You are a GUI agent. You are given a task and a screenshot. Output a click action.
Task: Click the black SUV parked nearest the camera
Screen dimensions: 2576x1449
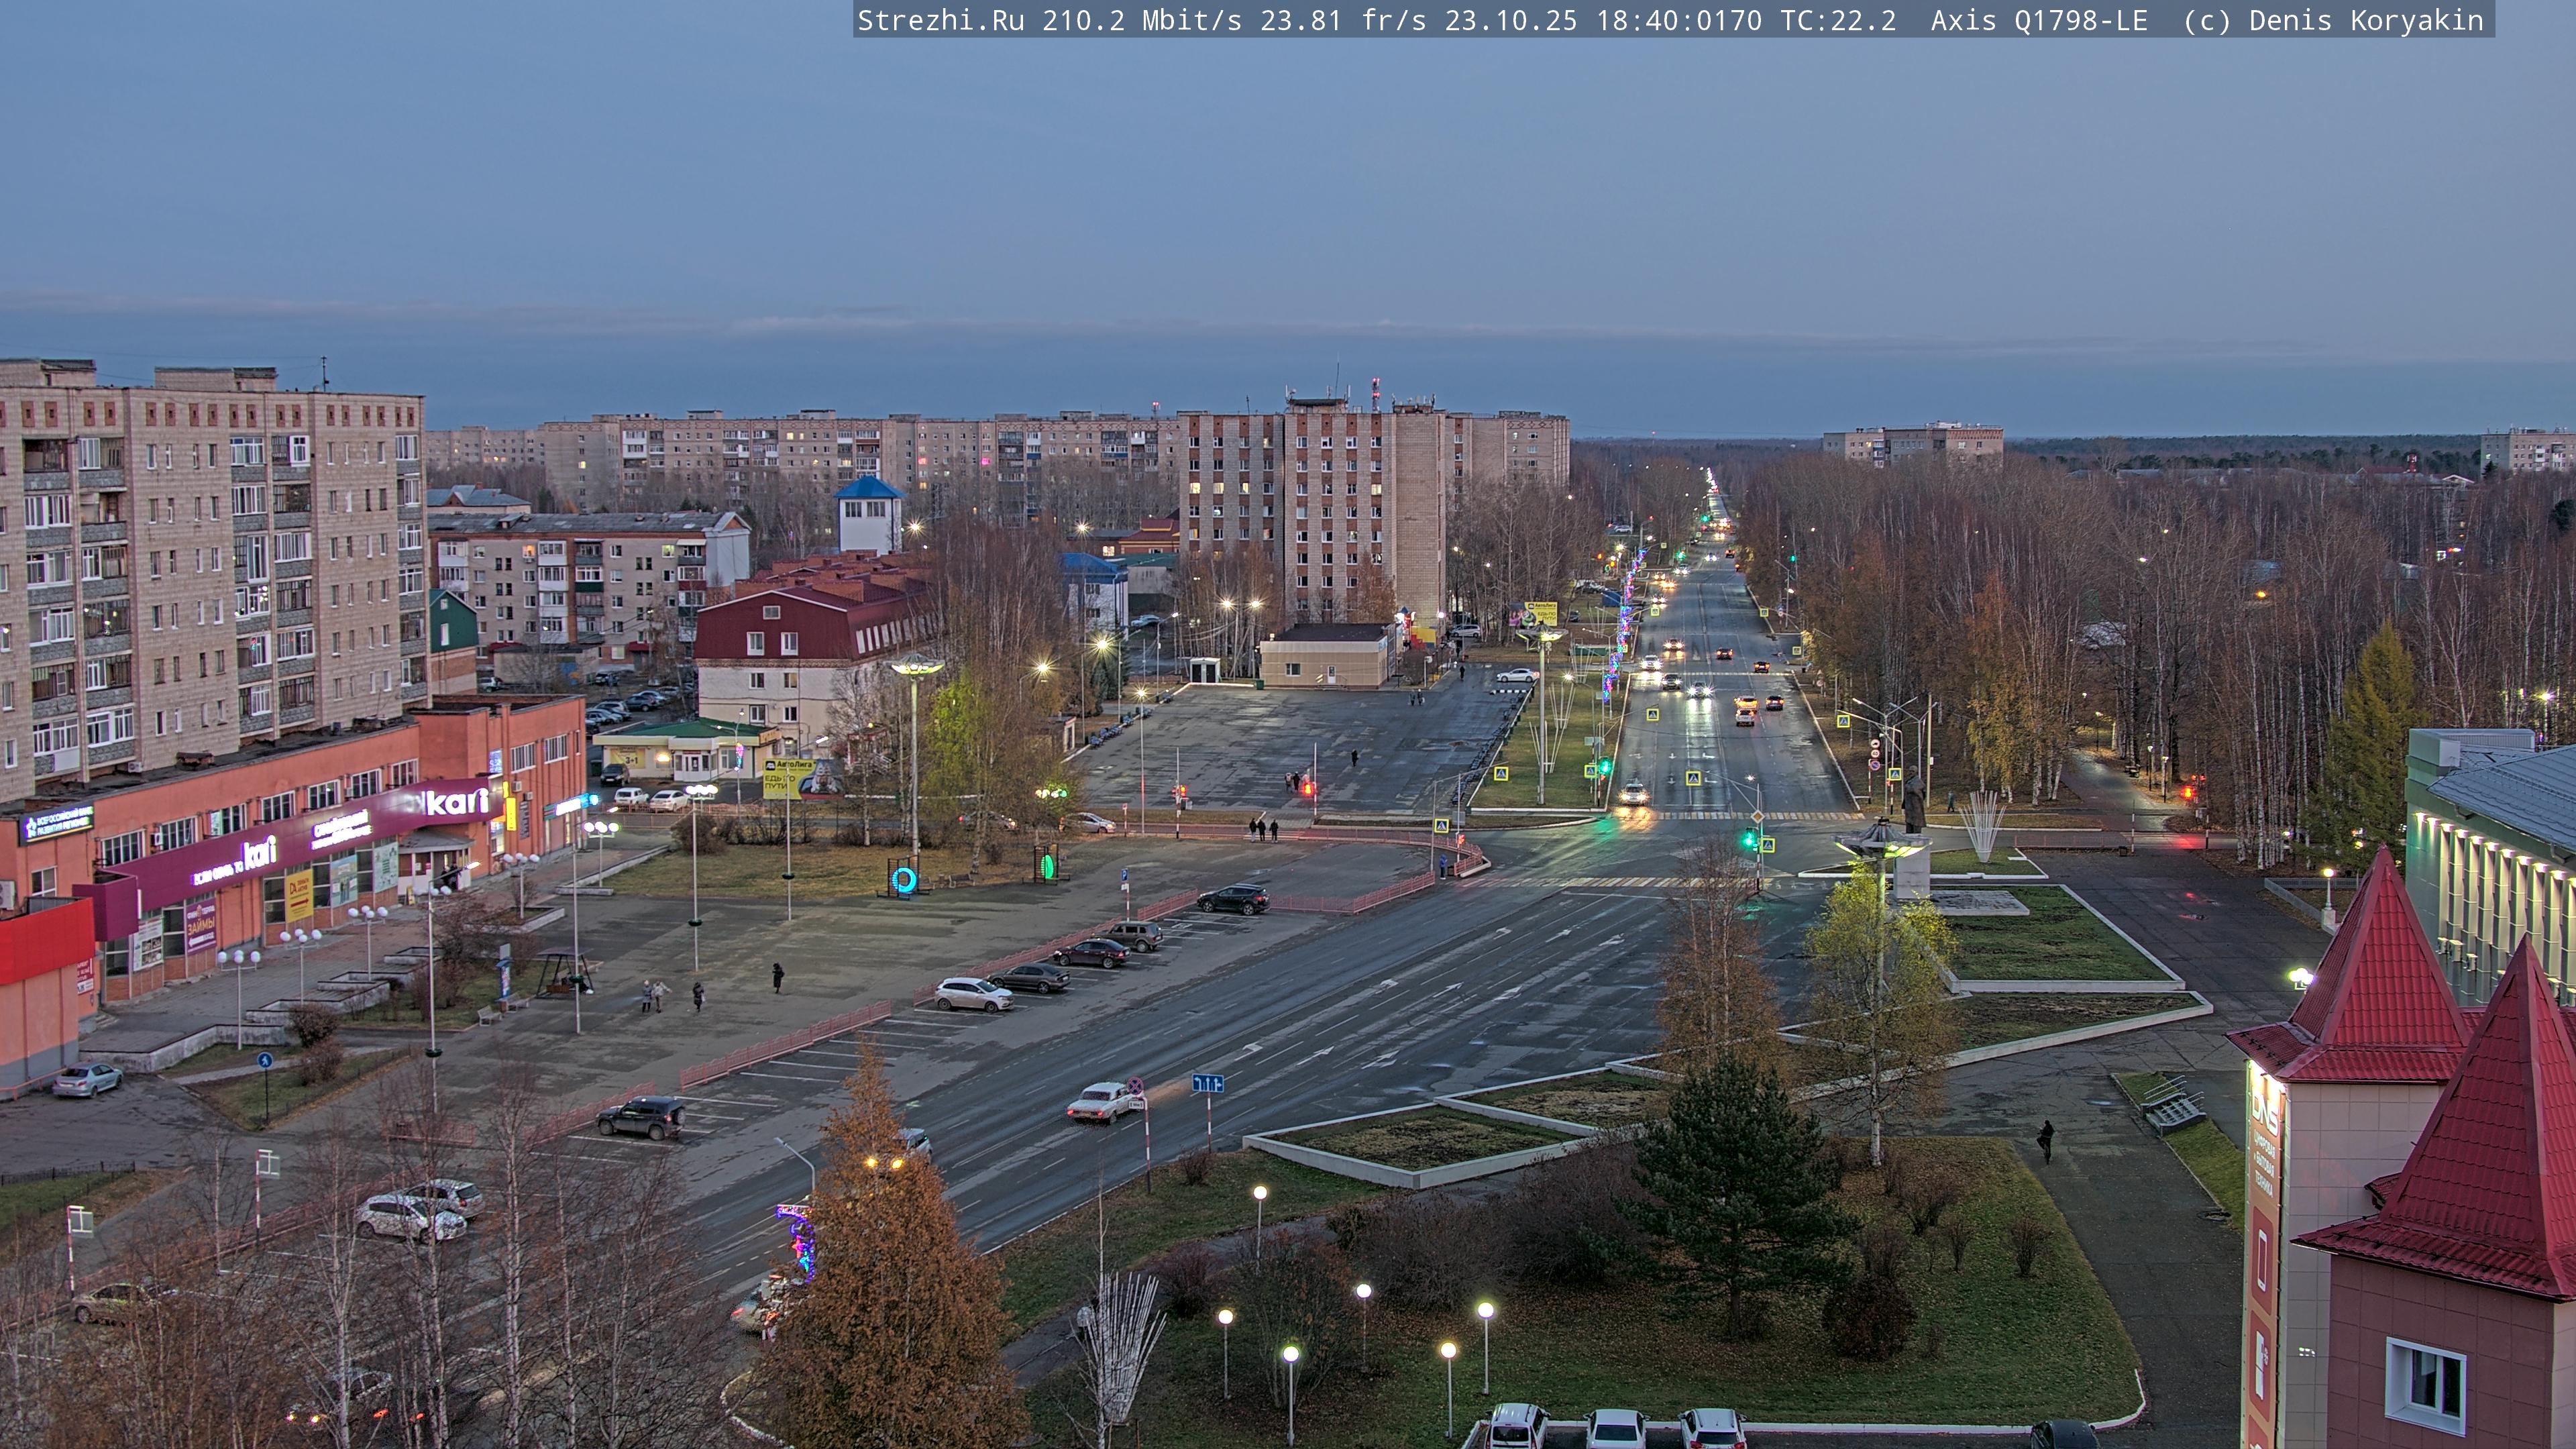pyautogui.click(x=641, y=1116)
